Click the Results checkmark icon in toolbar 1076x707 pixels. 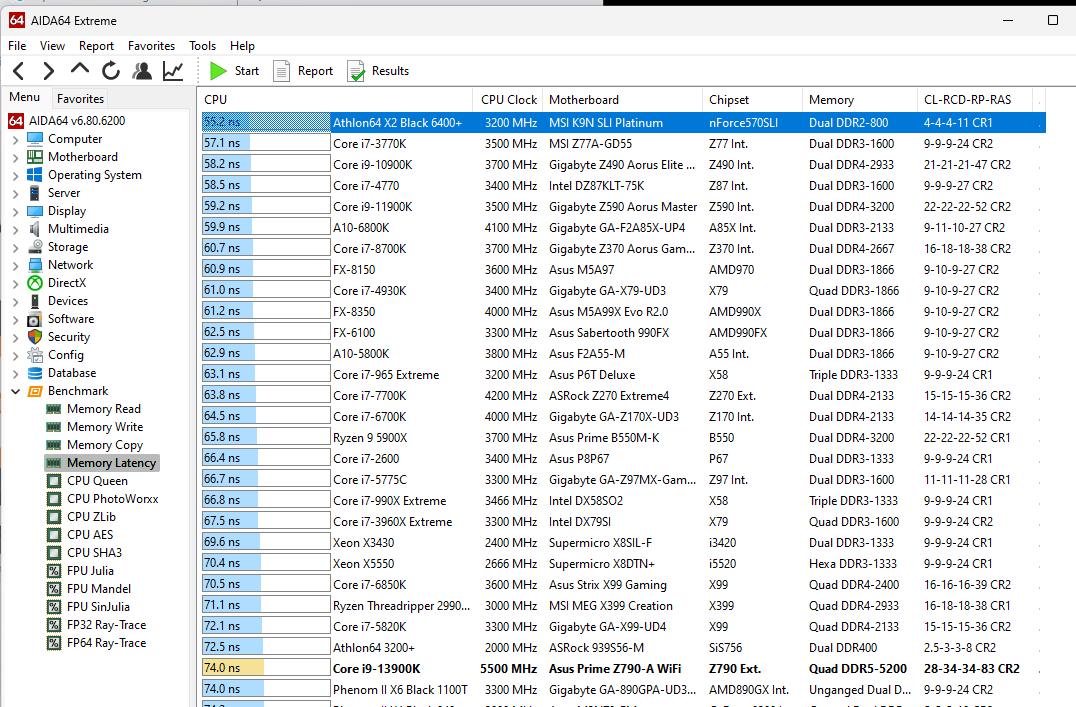tap(355, 71)
